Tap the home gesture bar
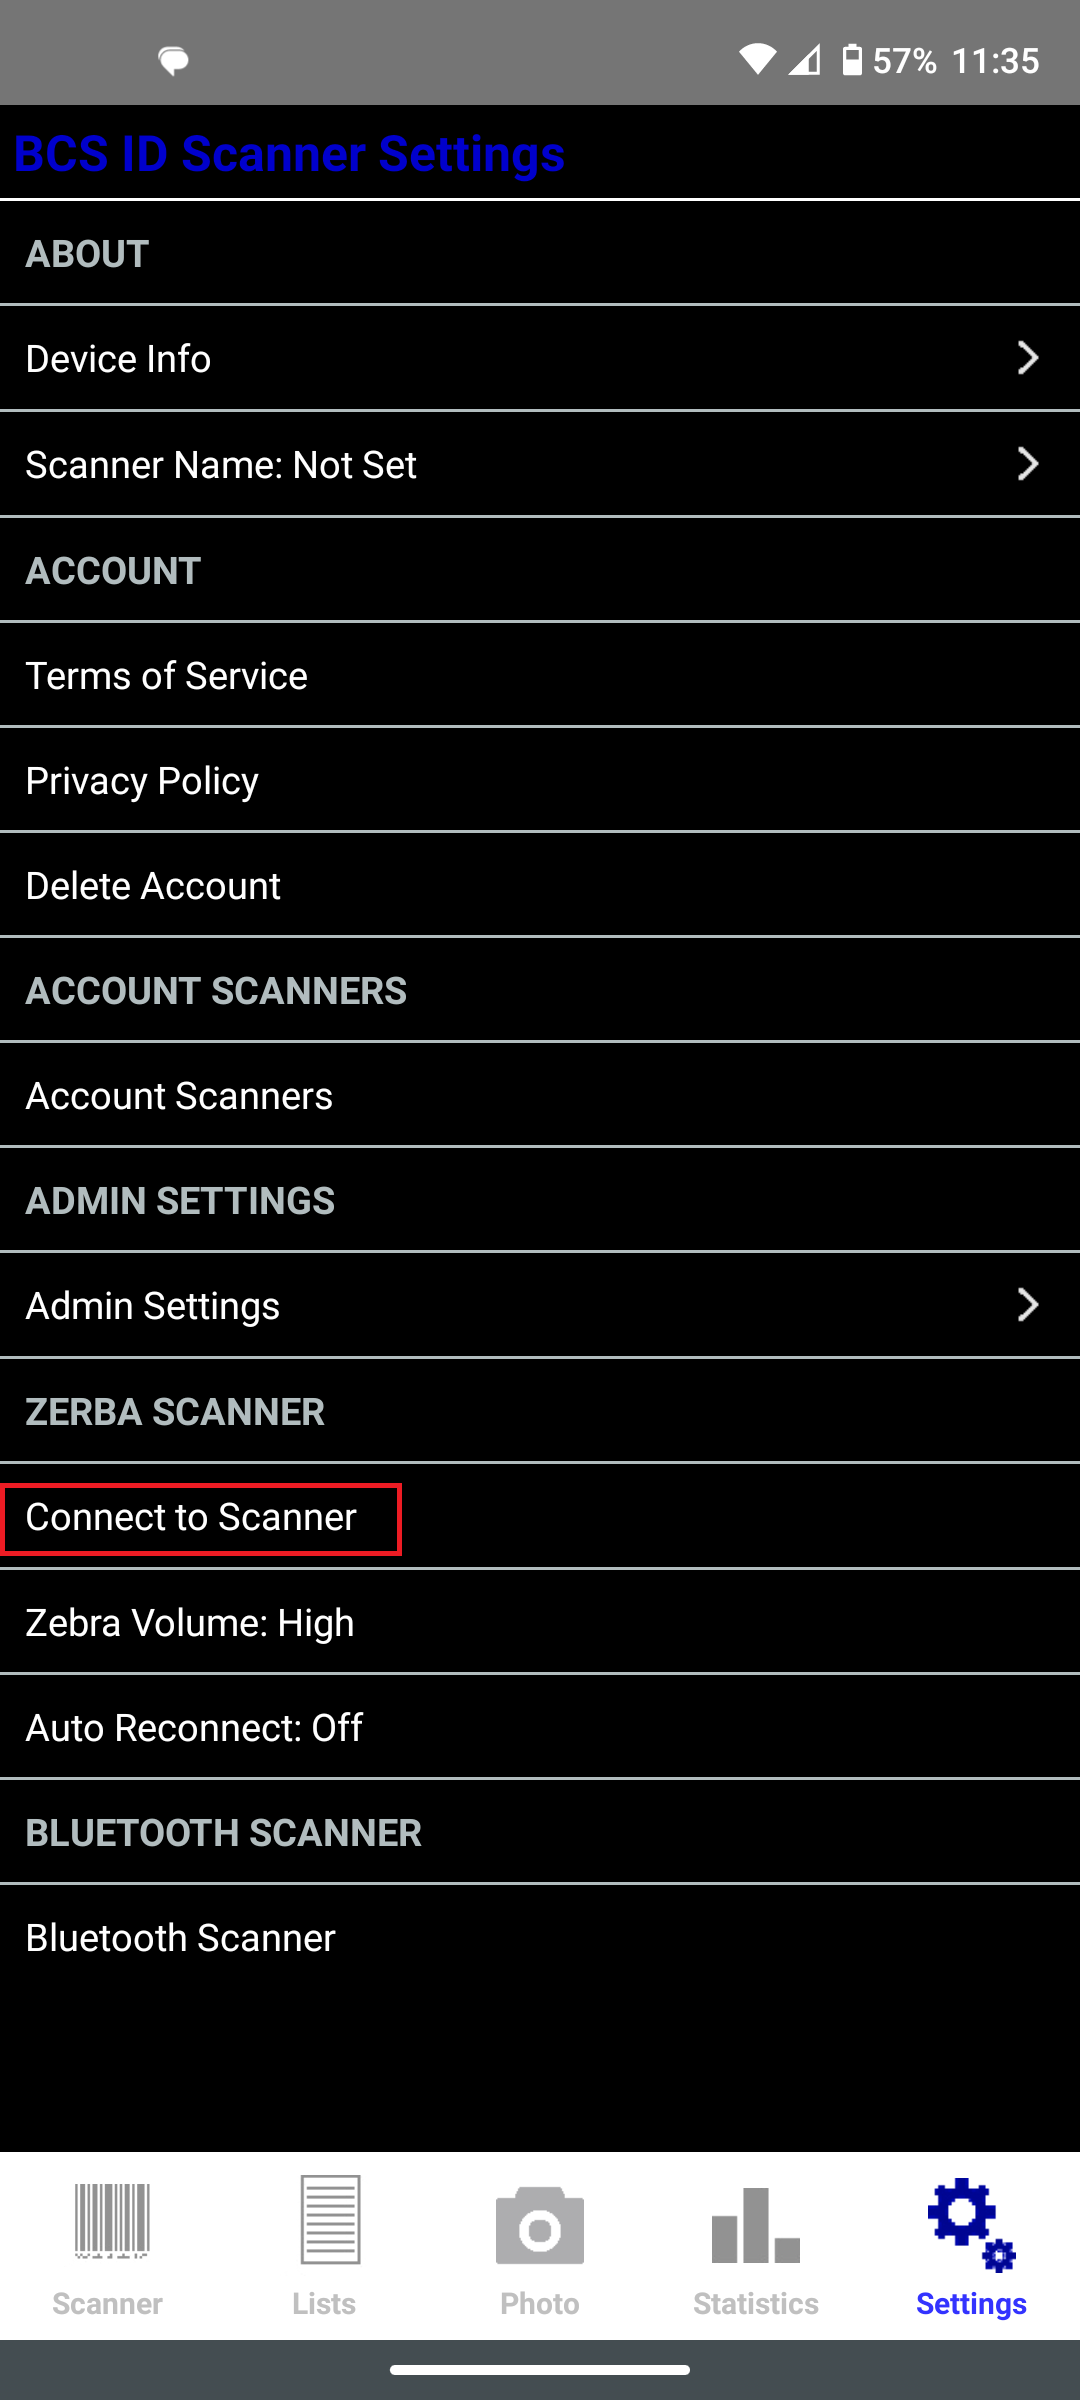 click(x=540, y=2370)
